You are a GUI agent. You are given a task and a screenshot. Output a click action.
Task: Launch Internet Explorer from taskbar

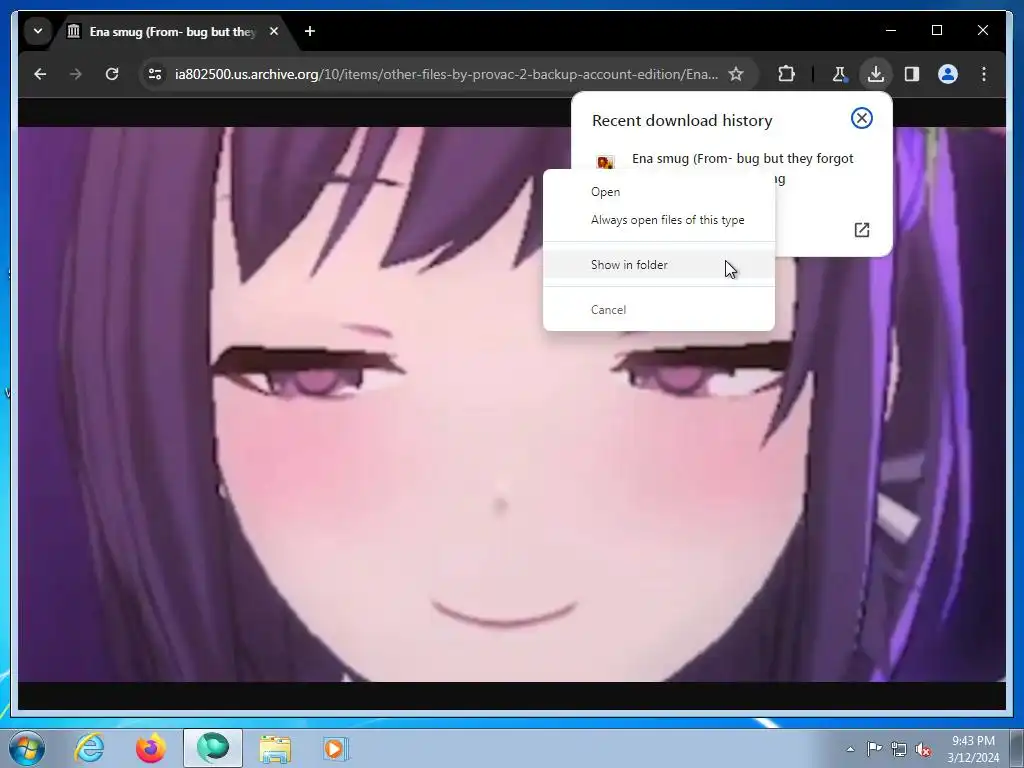[89, 748]
